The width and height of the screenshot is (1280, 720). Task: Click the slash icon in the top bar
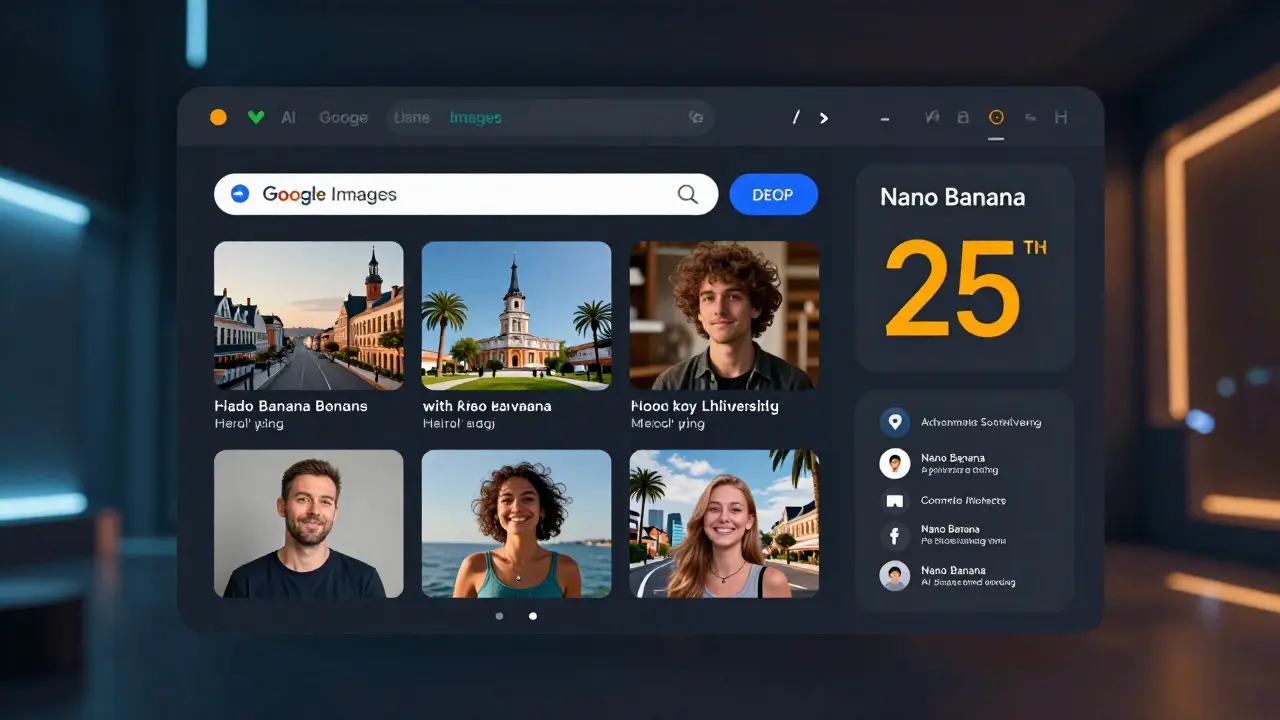pos(796,117)
